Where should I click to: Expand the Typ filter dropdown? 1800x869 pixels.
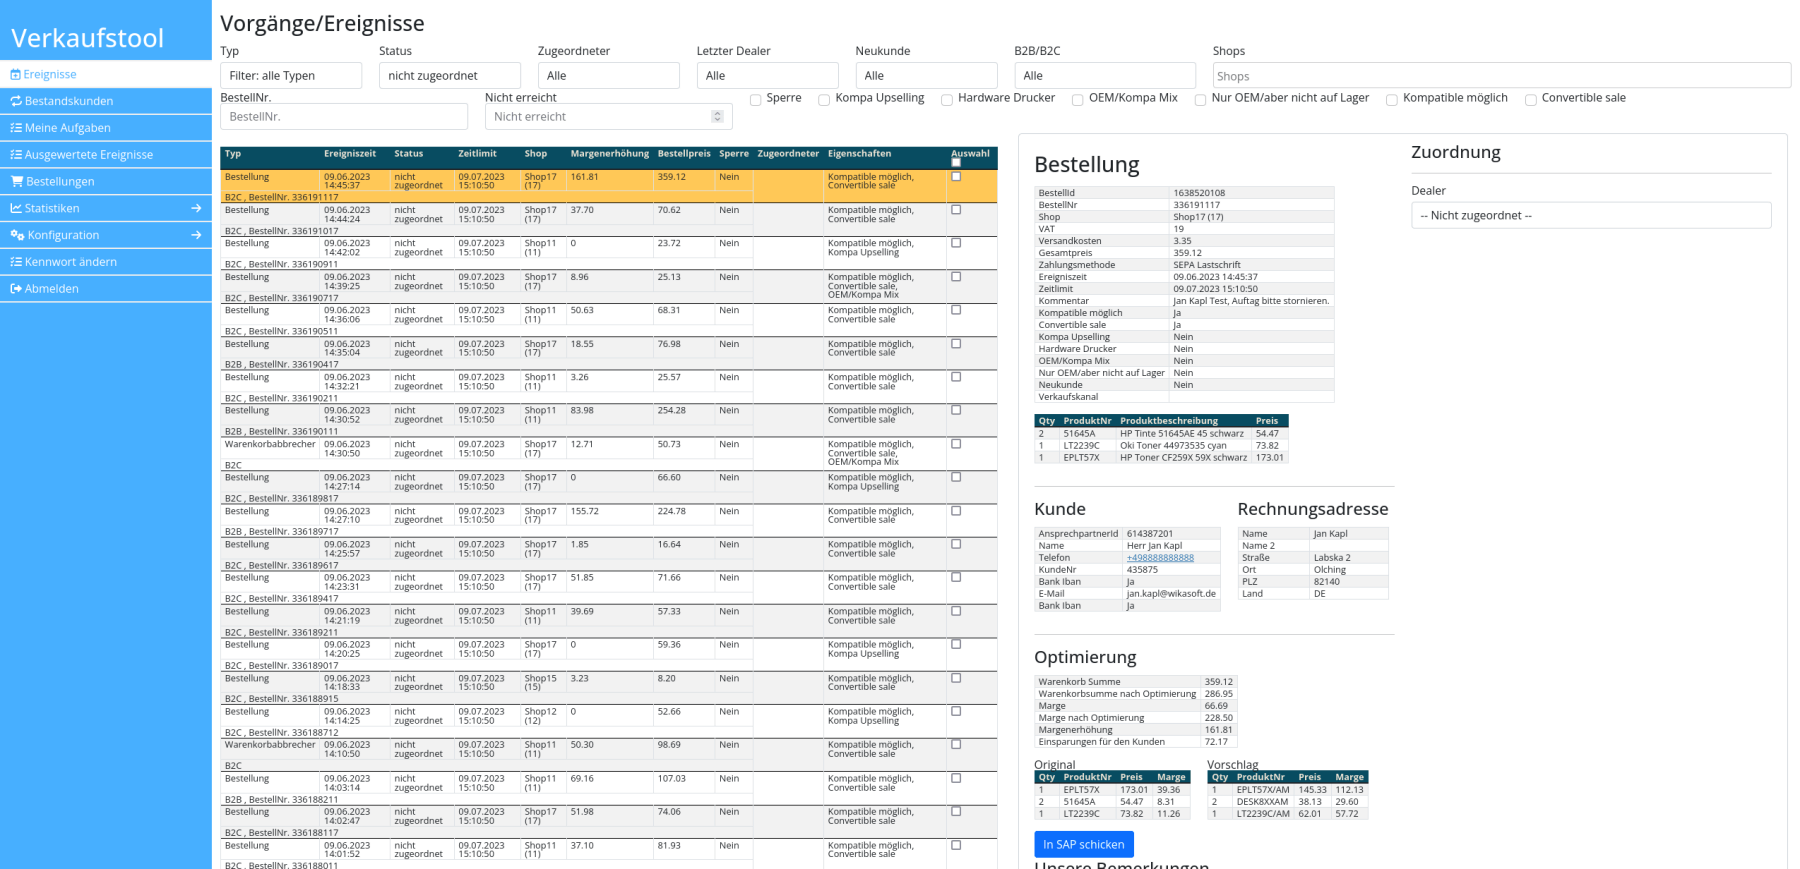[x=290, y=76]
